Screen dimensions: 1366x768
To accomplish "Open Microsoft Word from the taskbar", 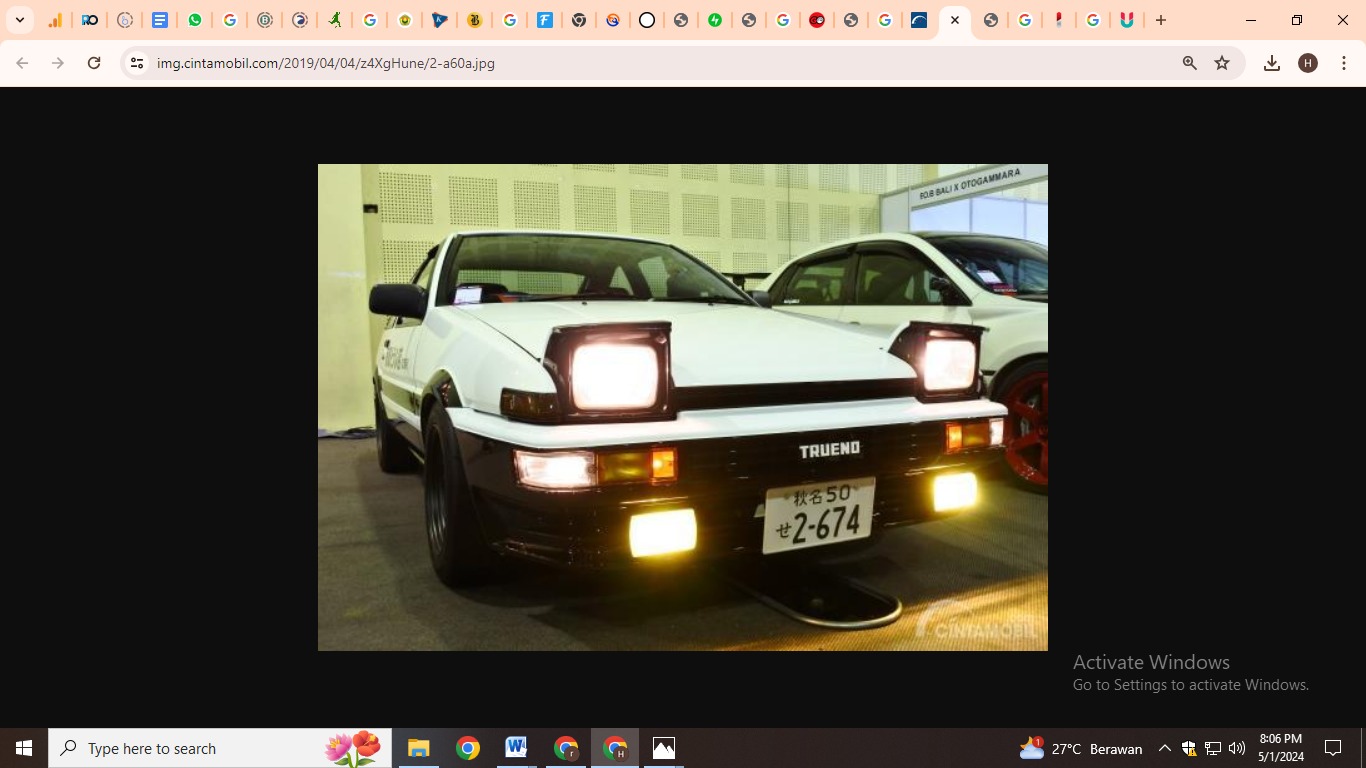I will coord(516,748).
